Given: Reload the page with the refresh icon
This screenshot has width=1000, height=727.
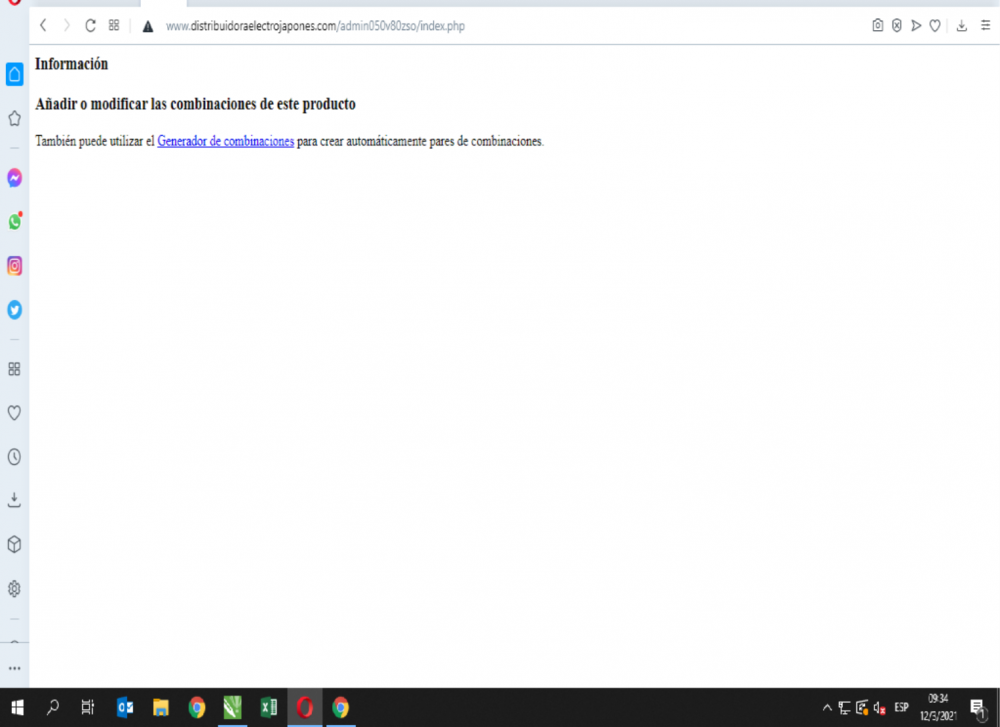Looking at the screenshot, I should click(x=90, y=26).
